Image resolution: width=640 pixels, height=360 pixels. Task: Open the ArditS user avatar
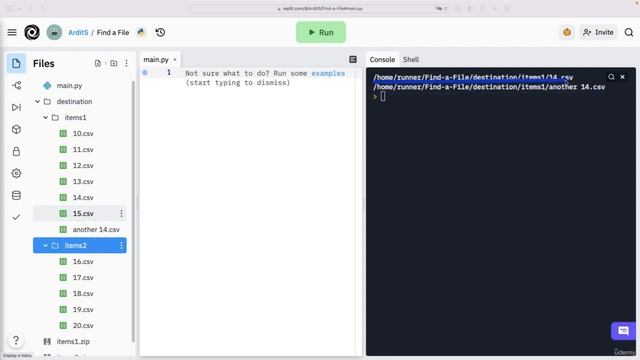coord(54,32)
